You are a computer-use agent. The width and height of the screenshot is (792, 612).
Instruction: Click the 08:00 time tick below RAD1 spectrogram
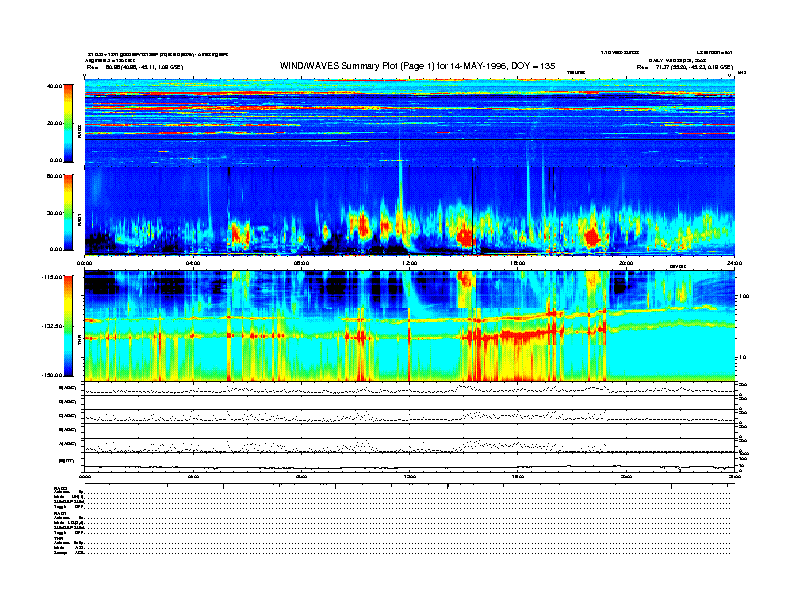[x=301, y=263]
